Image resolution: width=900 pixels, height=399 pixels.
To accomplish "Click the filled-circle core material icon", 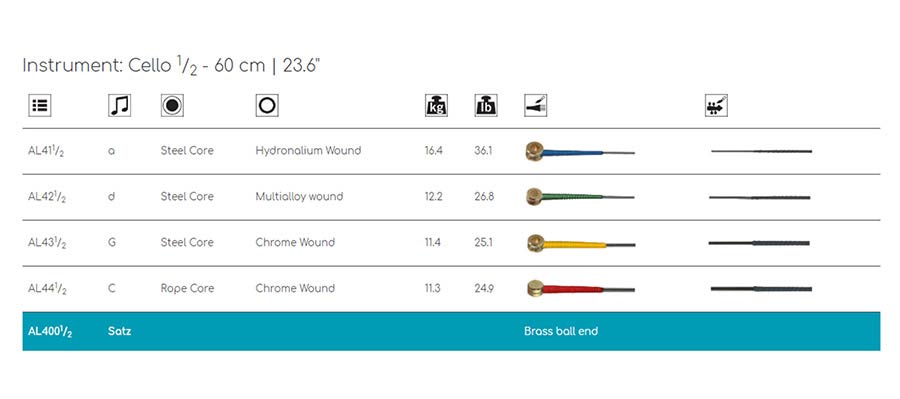I will 172,106.
